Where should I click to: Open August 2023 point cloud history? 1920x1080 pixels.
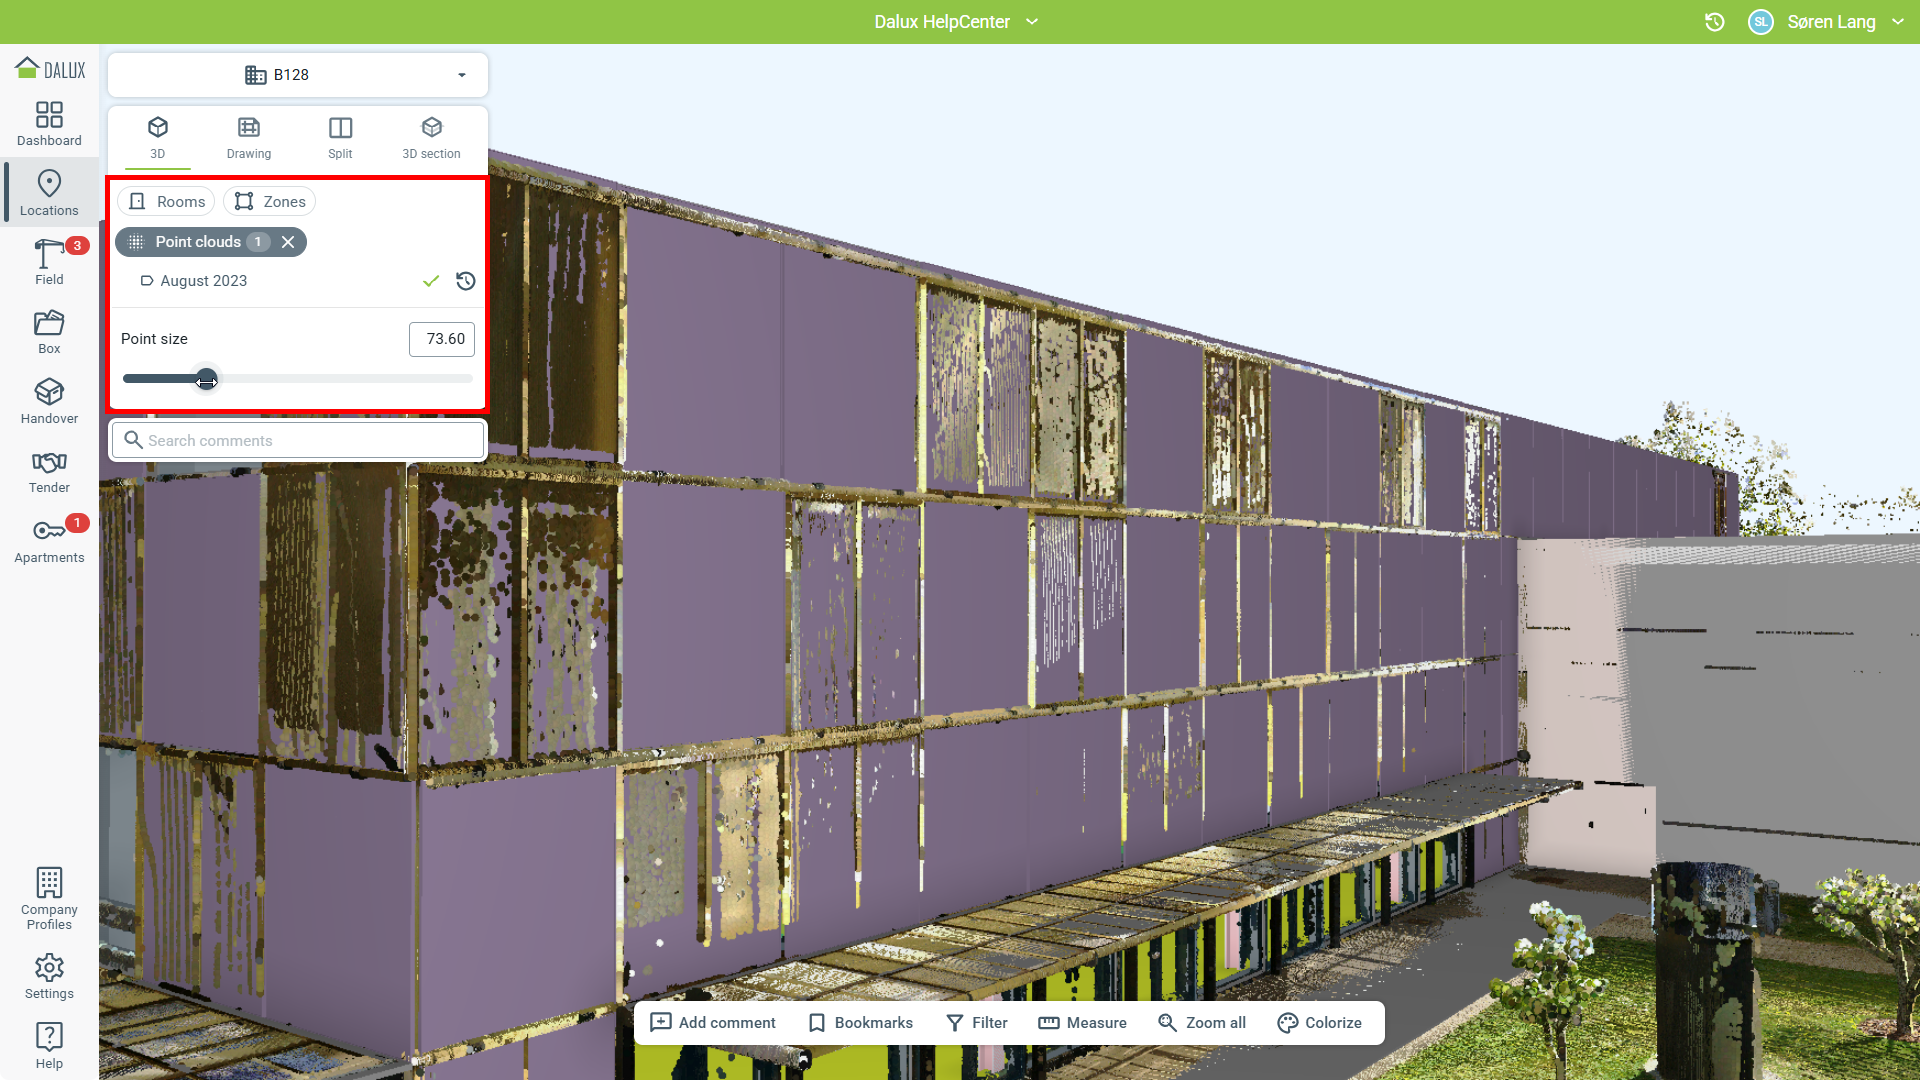(466, 281)
